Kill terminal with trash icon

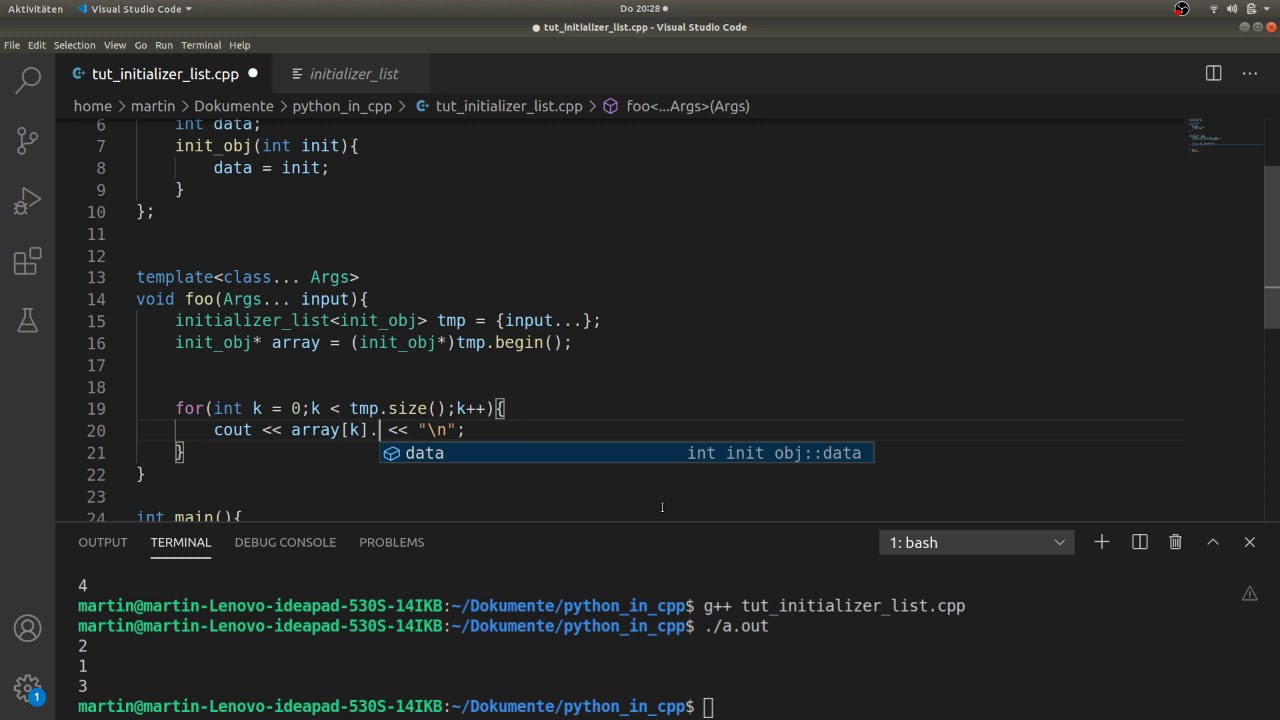coord(1176,542)
